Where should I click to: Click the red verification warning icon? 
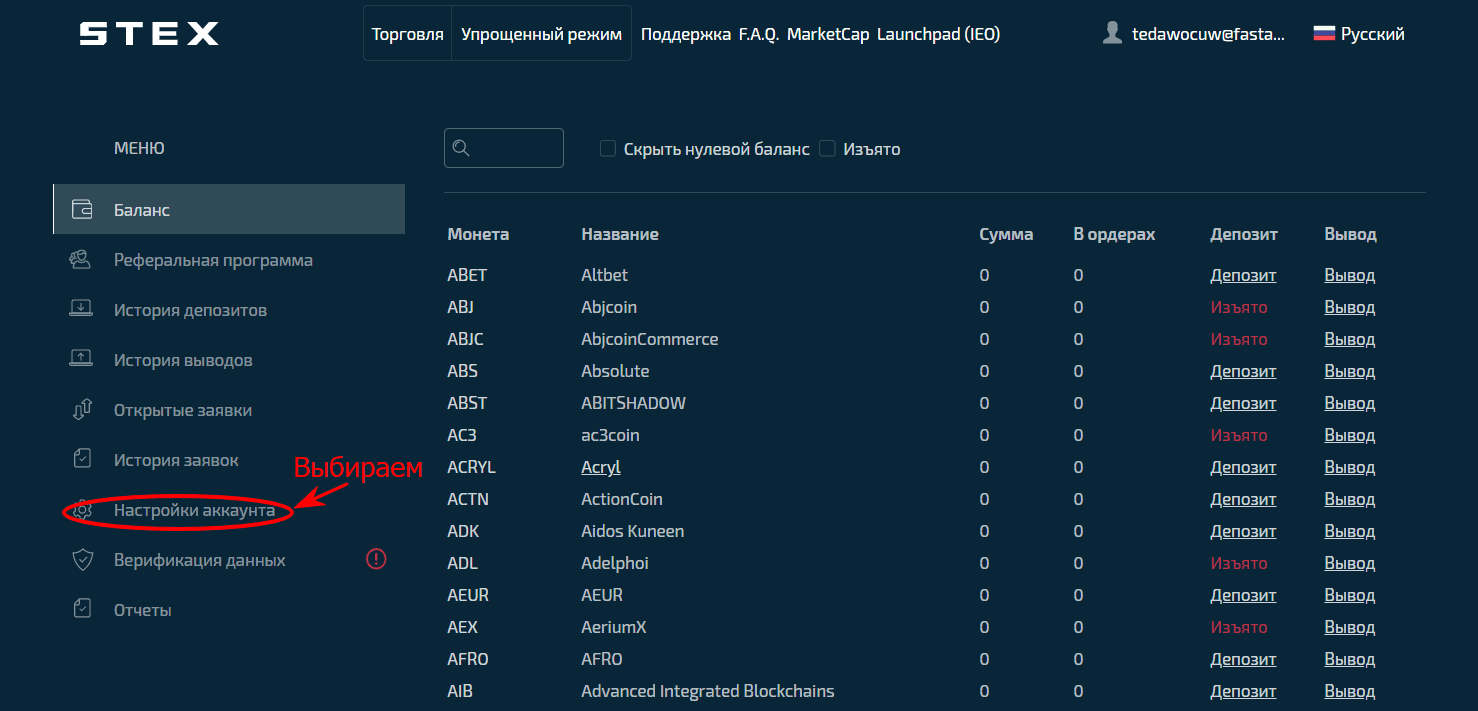point(376,559)
